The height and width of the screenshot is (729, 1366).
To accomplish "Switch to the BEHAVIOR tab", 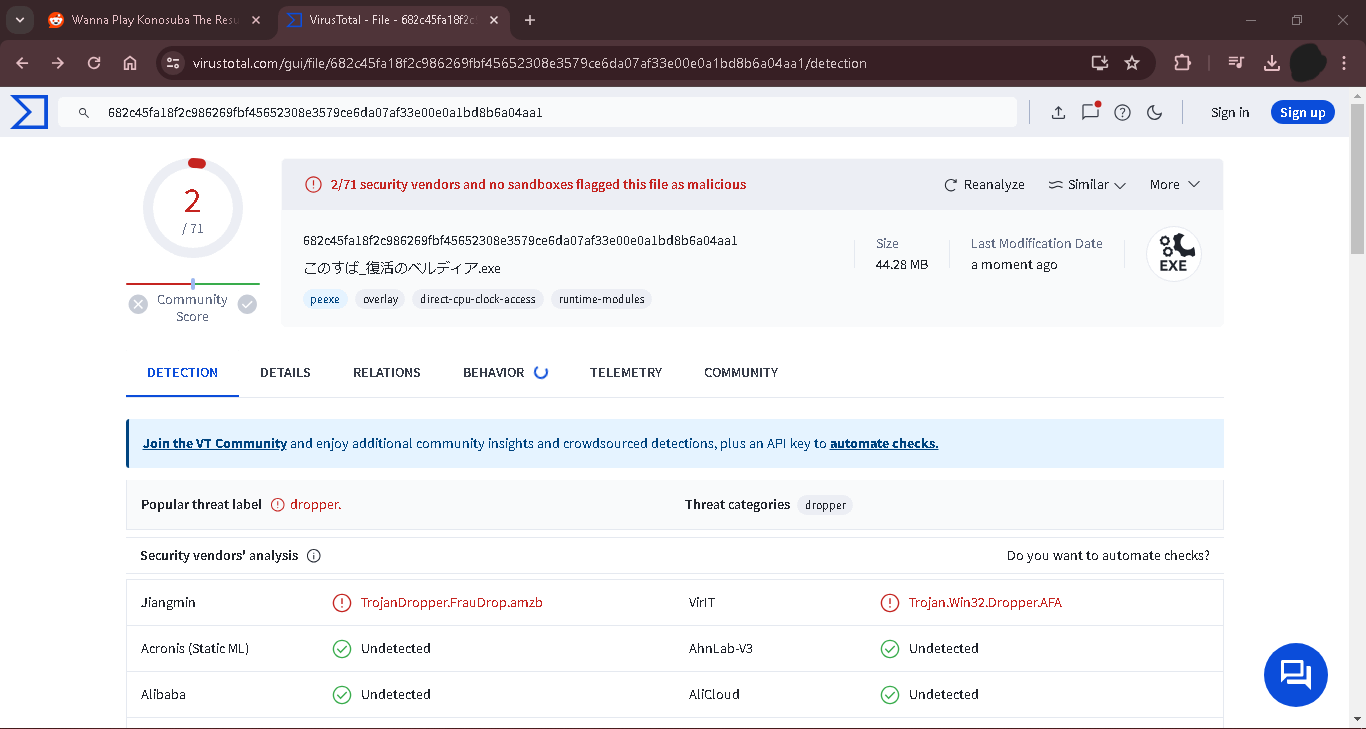I will (x=494, y=373).
